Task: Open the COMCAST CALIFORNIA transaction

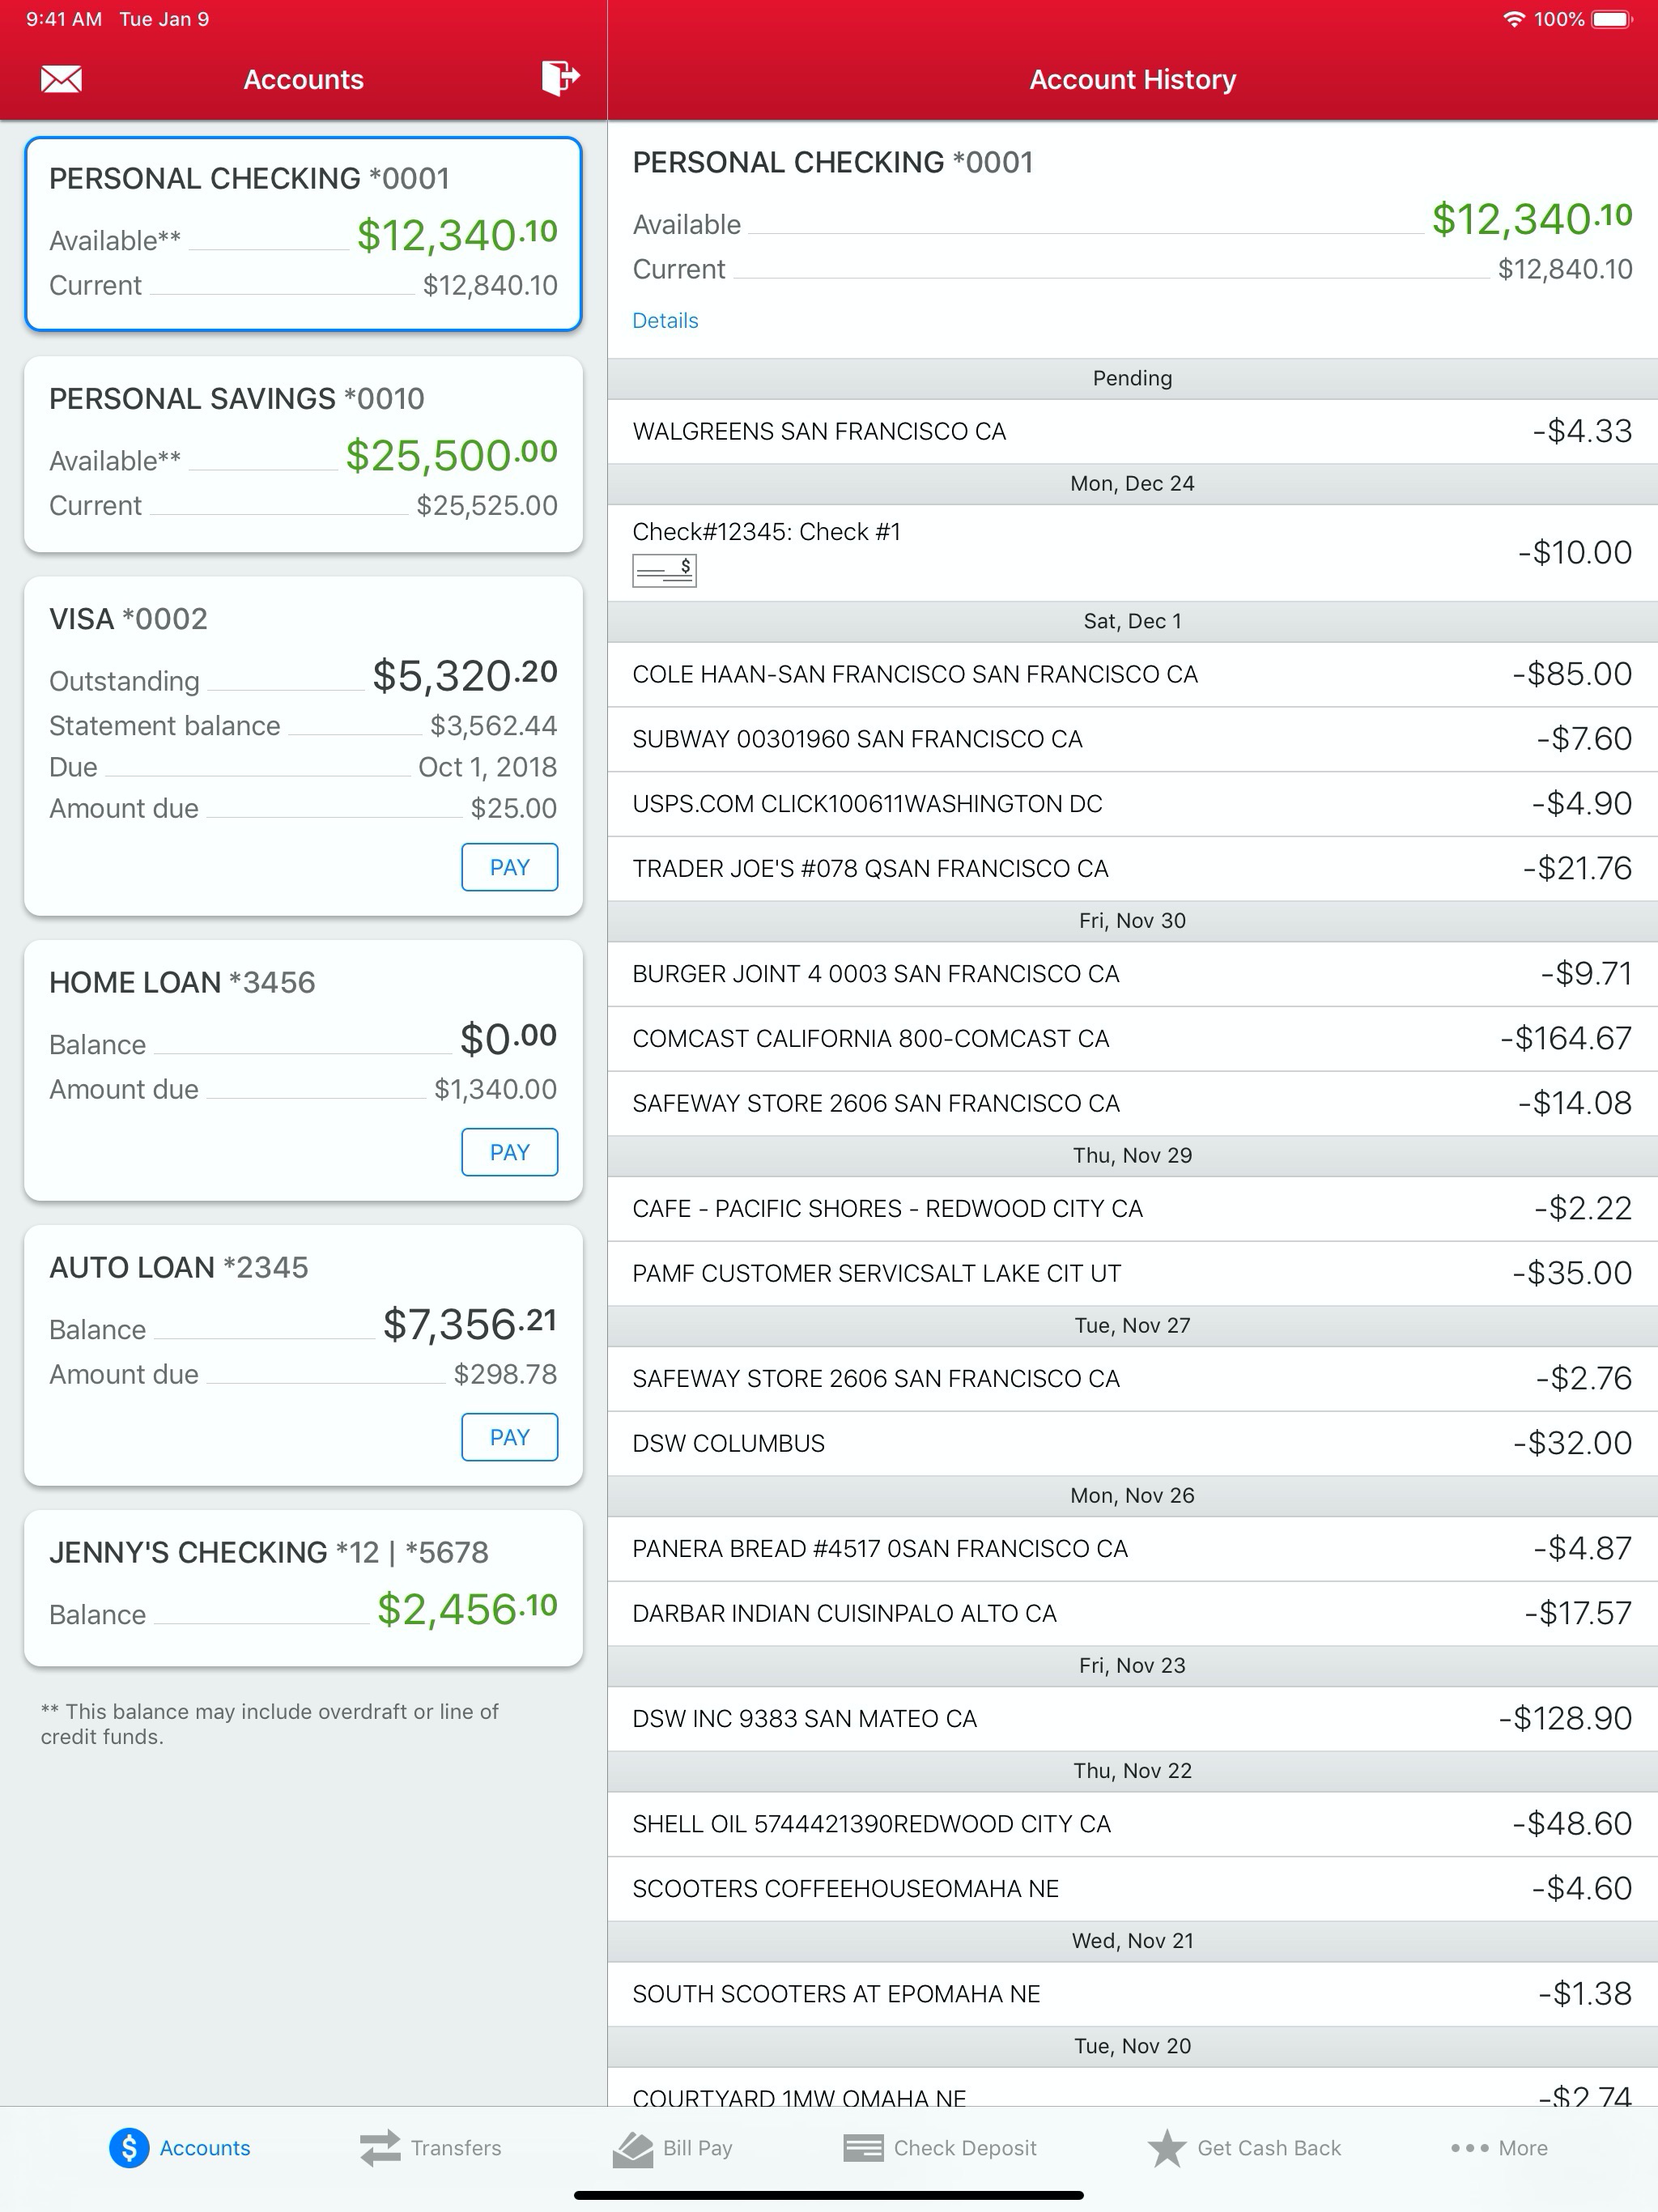Action: tap(1132, 1039)
